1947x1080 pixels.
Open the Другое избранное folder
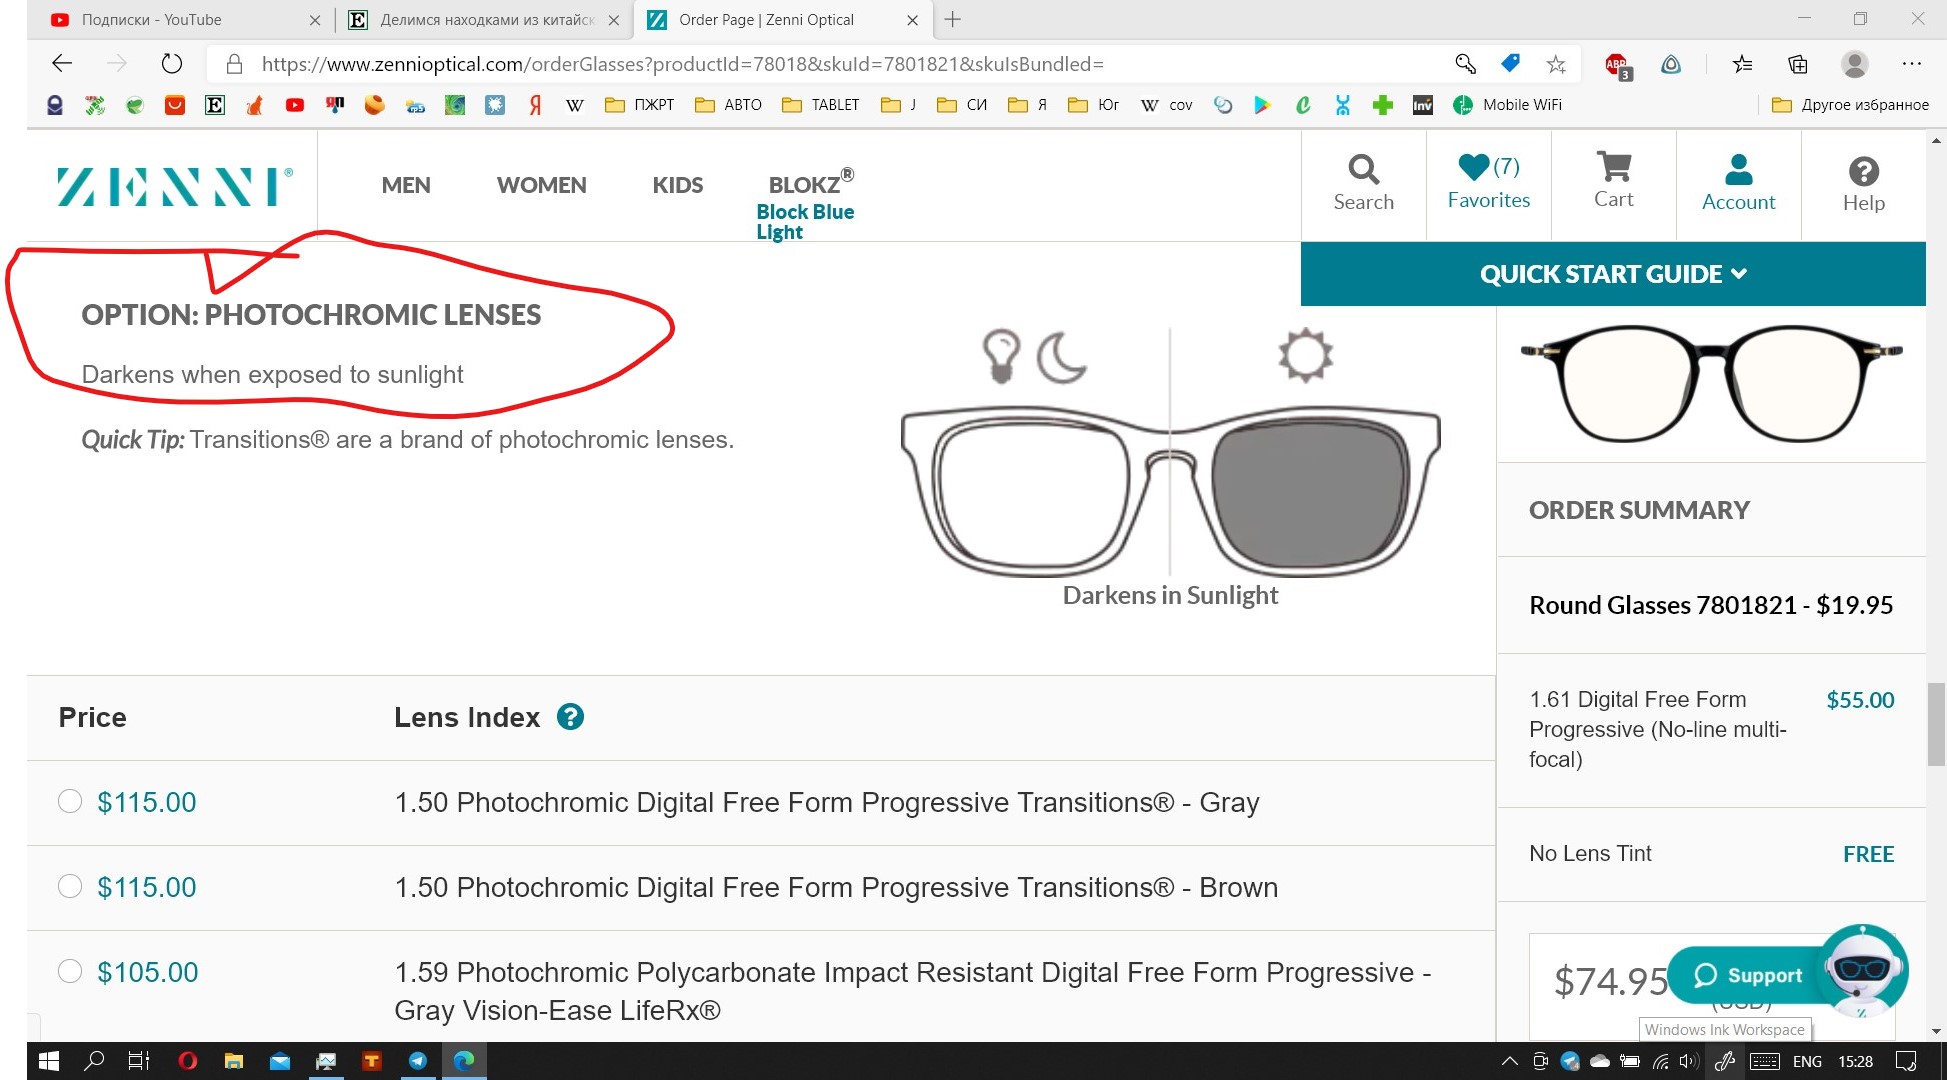1850,105
